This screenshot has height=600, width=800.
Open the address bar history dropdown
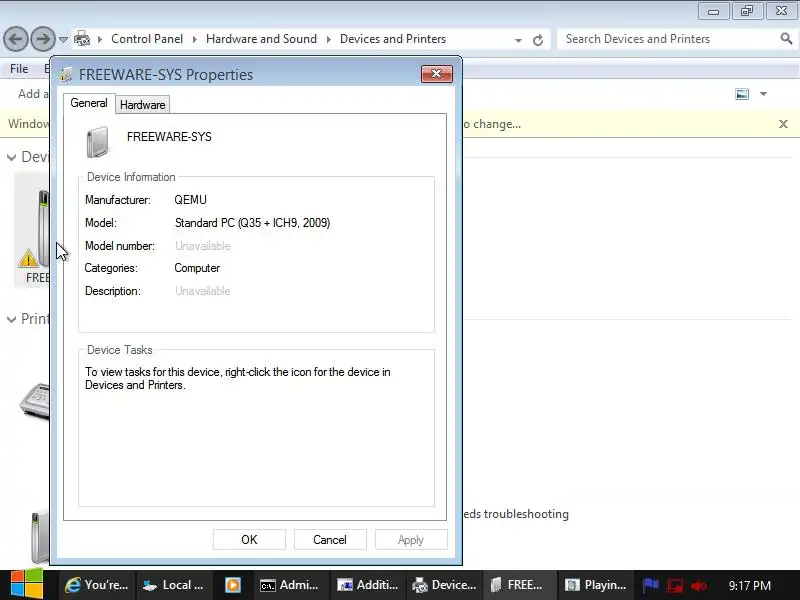point(518,40)
